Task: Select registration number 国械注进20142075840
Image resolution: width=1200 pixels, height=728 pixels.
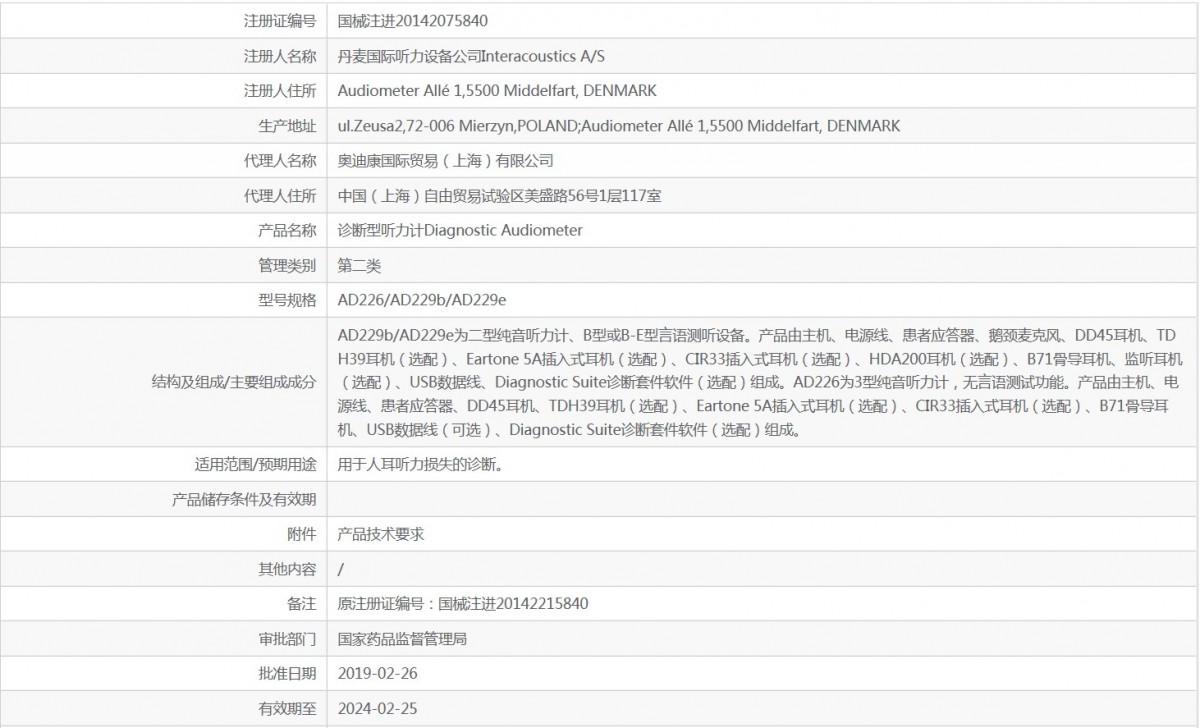Action: point(413,20)
